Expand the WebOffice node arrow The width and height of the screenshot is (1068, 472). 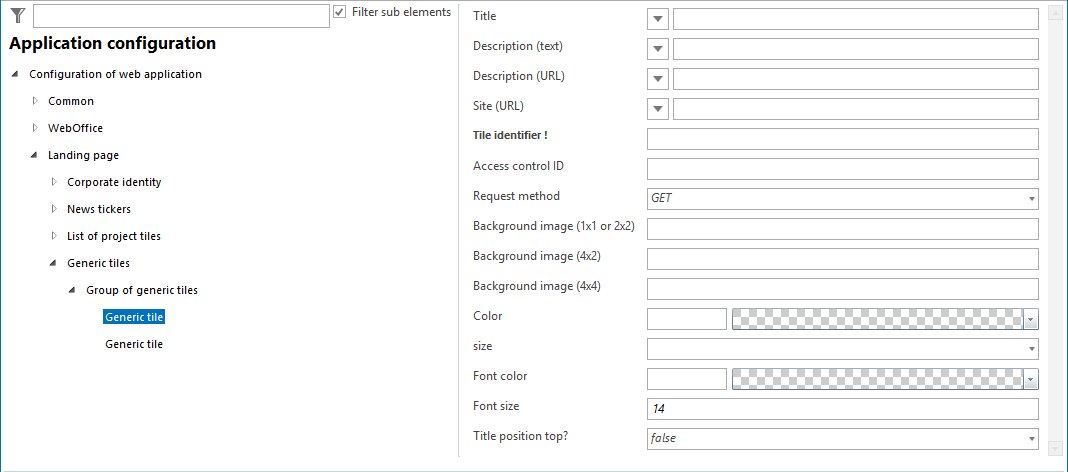(x=35, y=128)
